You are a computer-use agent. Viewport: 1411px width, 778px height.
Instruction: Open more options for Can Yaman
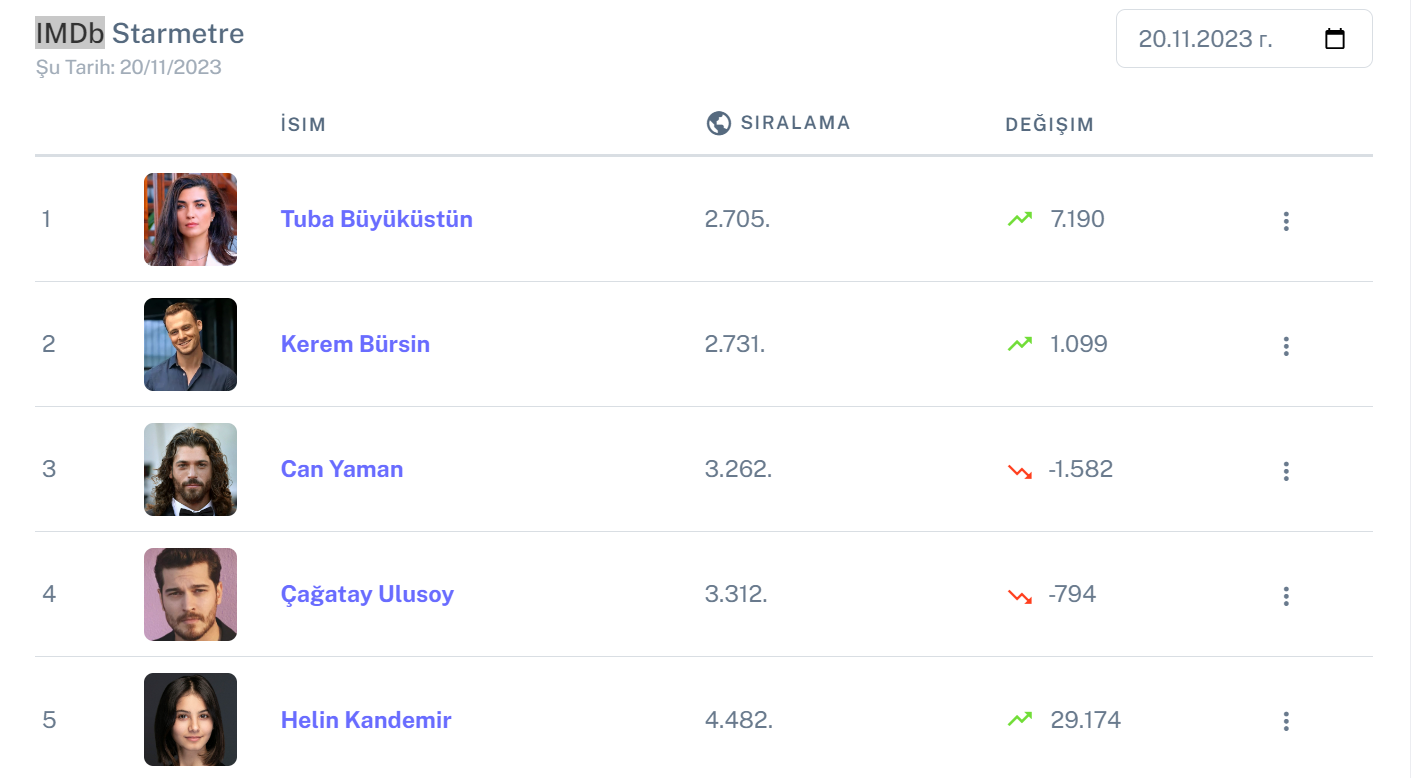click(x=1286, y=471)
